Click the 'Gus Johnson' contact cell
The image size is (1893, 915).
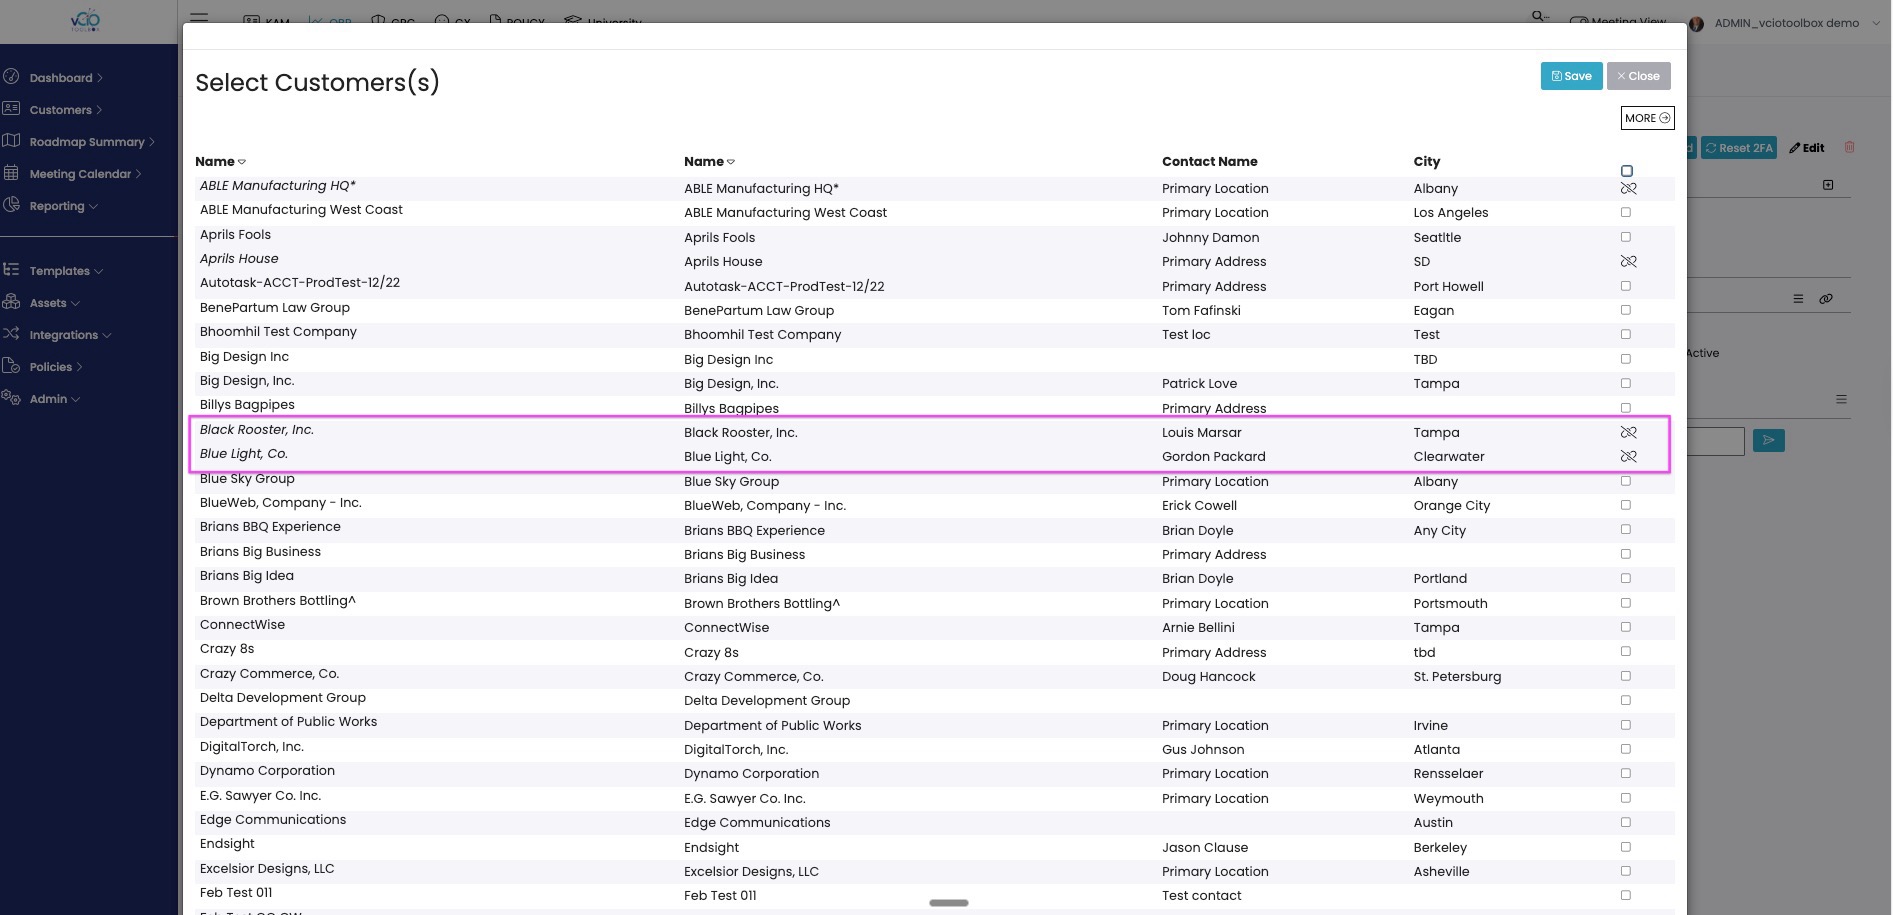coord(1203,749)
